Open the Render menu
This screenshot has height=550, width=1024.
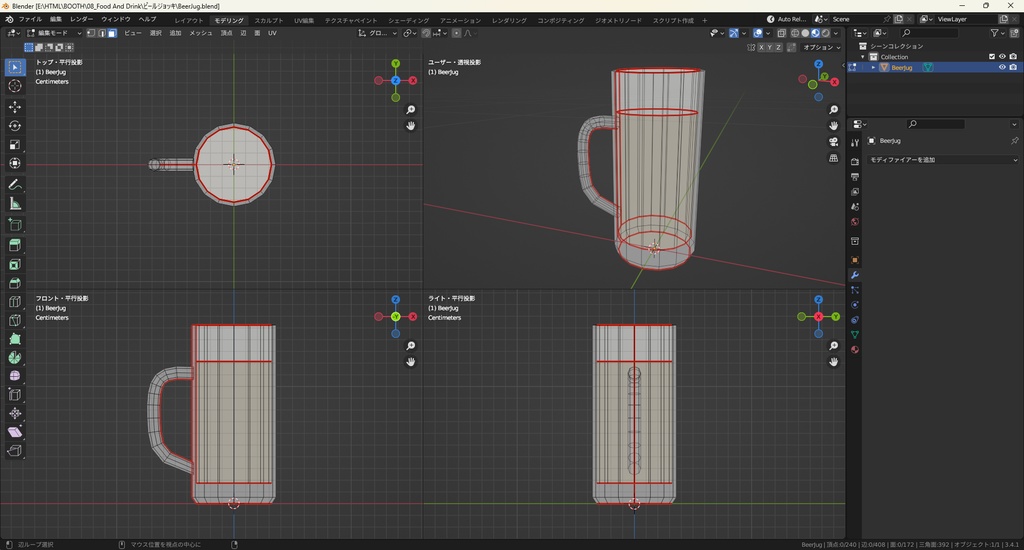tap(82, 20)
